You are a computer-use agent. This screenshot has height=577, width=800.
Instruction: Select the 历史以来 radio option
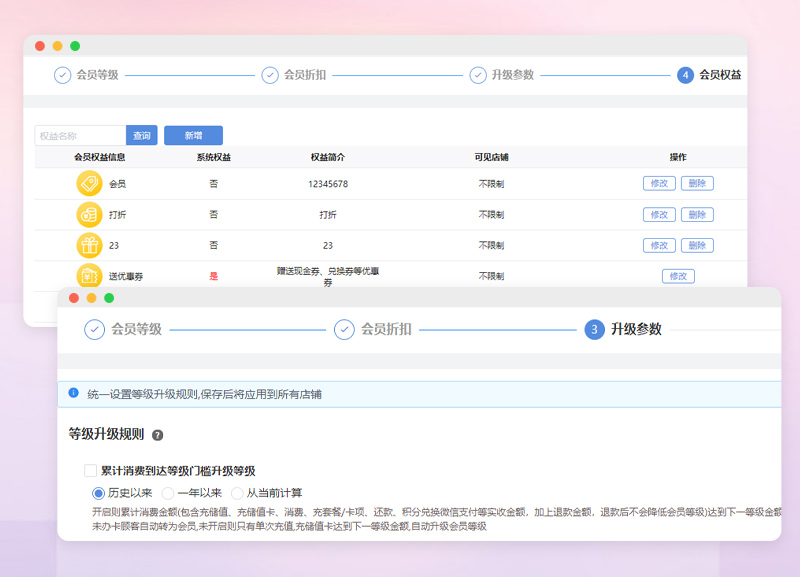[x=98, y=493]
